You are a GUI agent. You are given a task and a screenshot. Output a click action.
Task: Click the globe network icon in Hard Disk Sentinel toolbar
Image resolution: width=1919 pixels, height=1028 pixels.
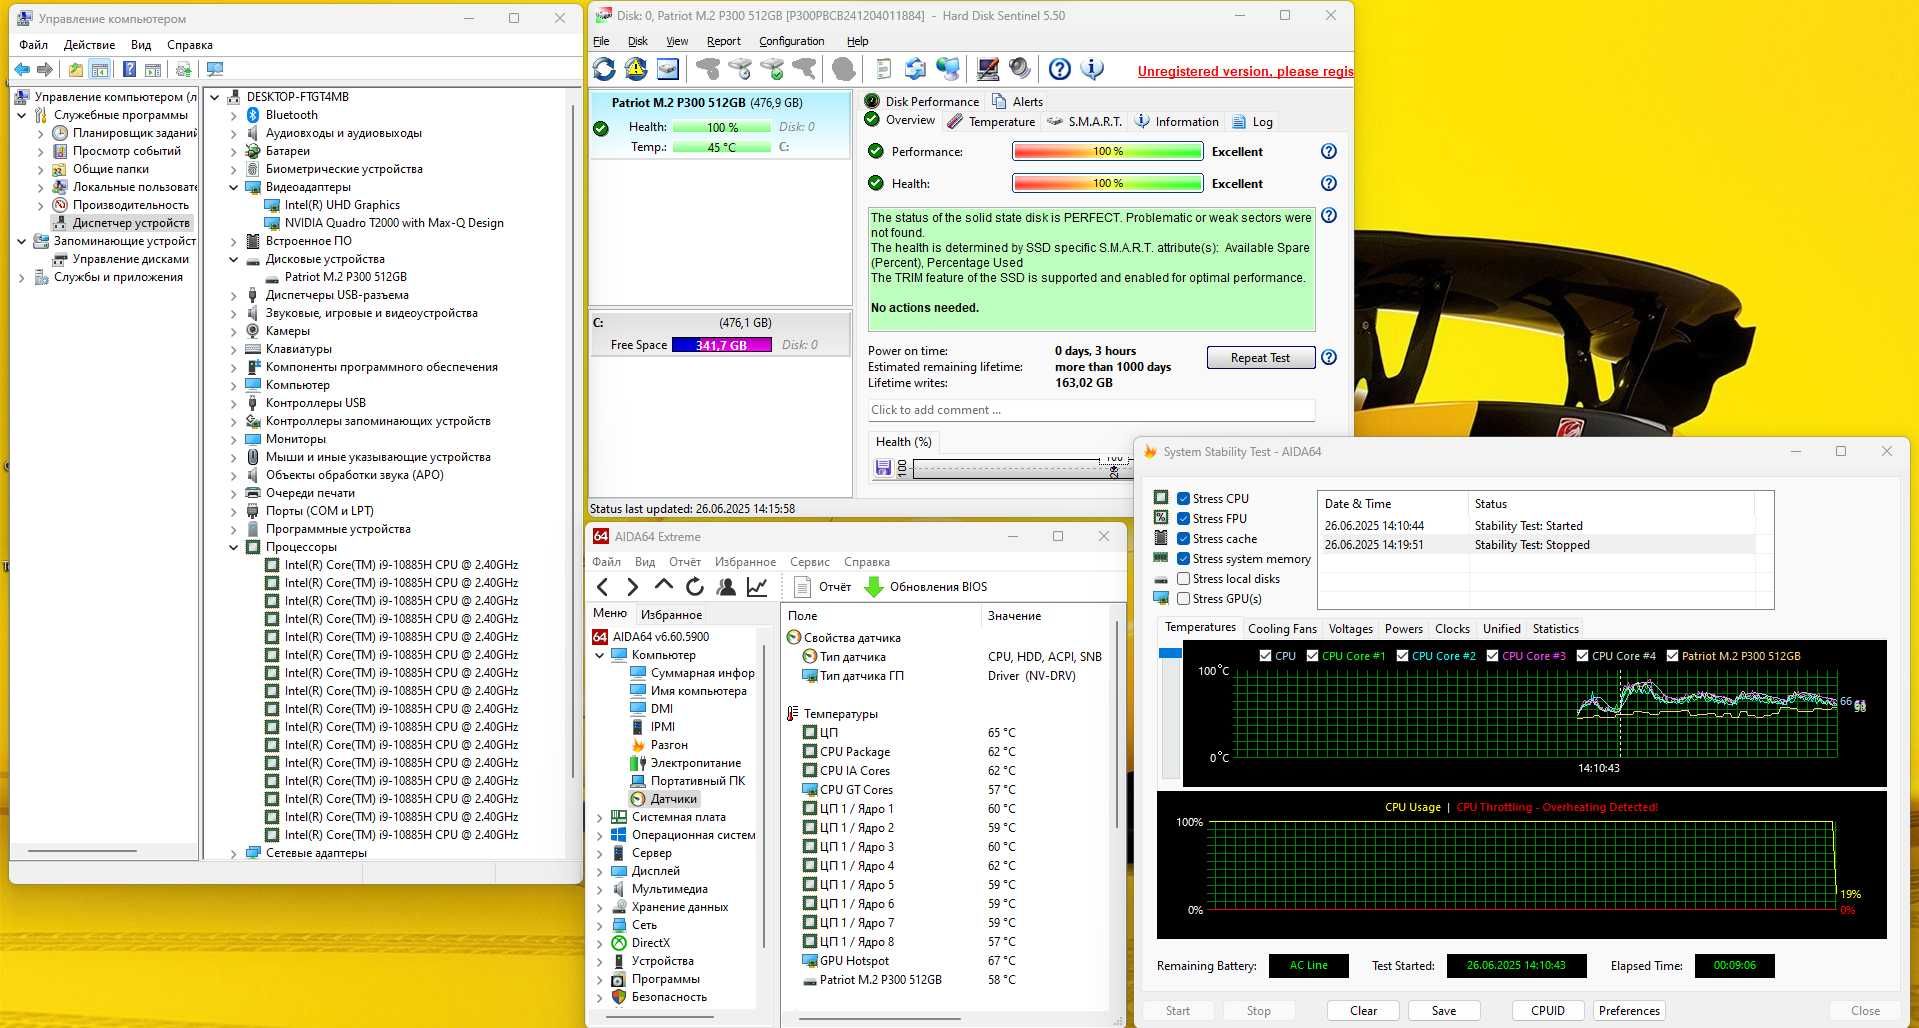click(x=947, y=69)
